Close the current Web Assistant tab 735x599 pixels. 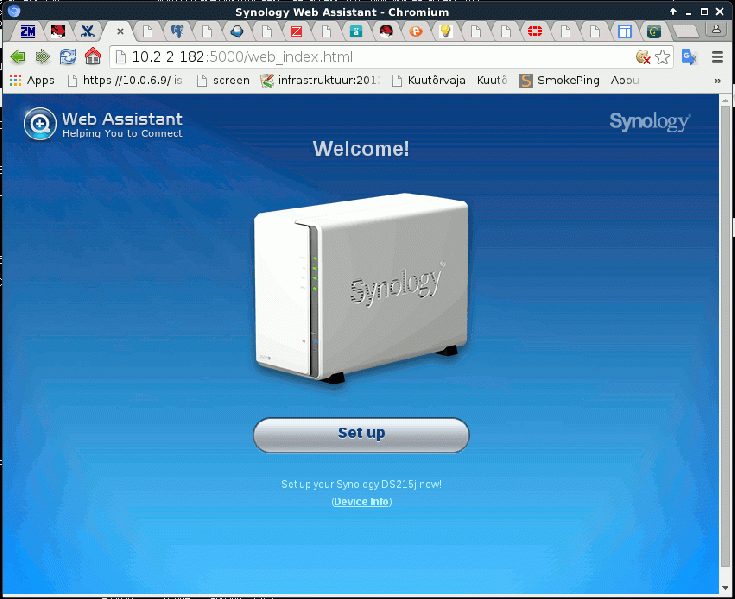click(120, 31)
